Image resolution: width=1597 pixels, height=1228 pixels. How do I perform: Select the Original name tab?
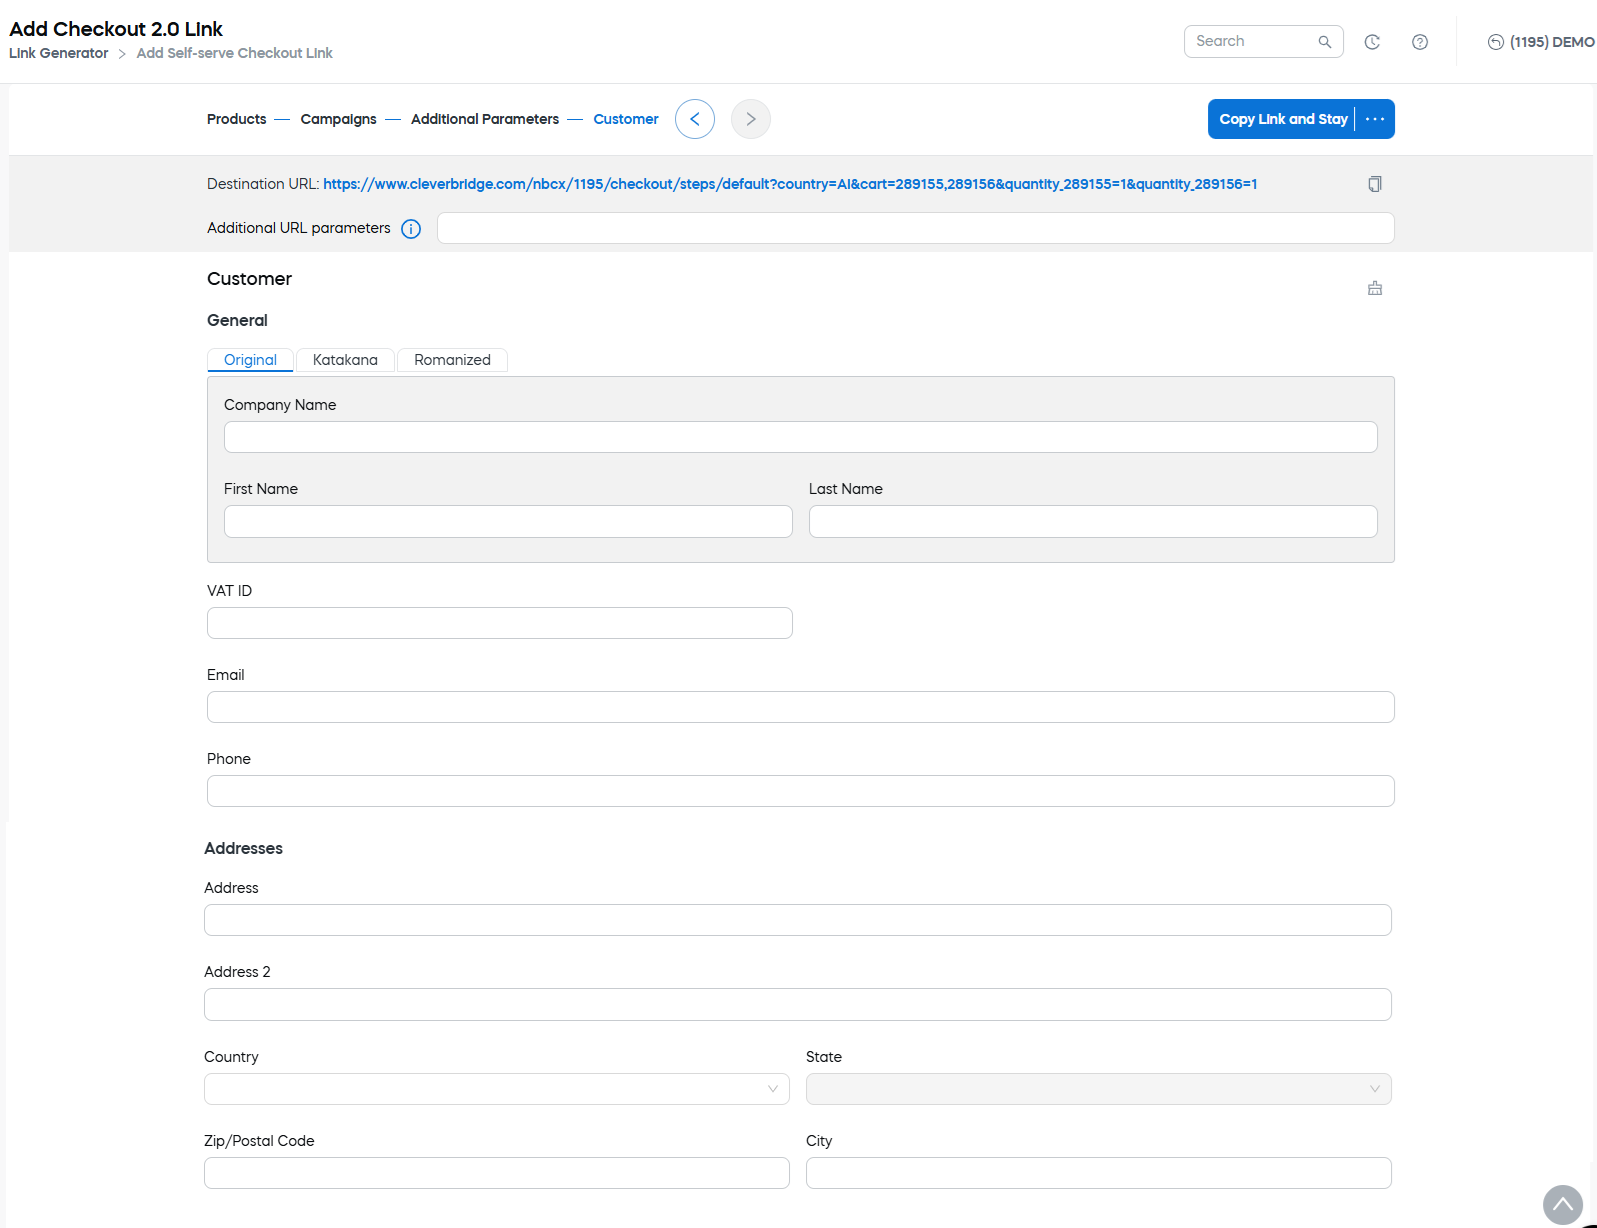tap(250, 360)
